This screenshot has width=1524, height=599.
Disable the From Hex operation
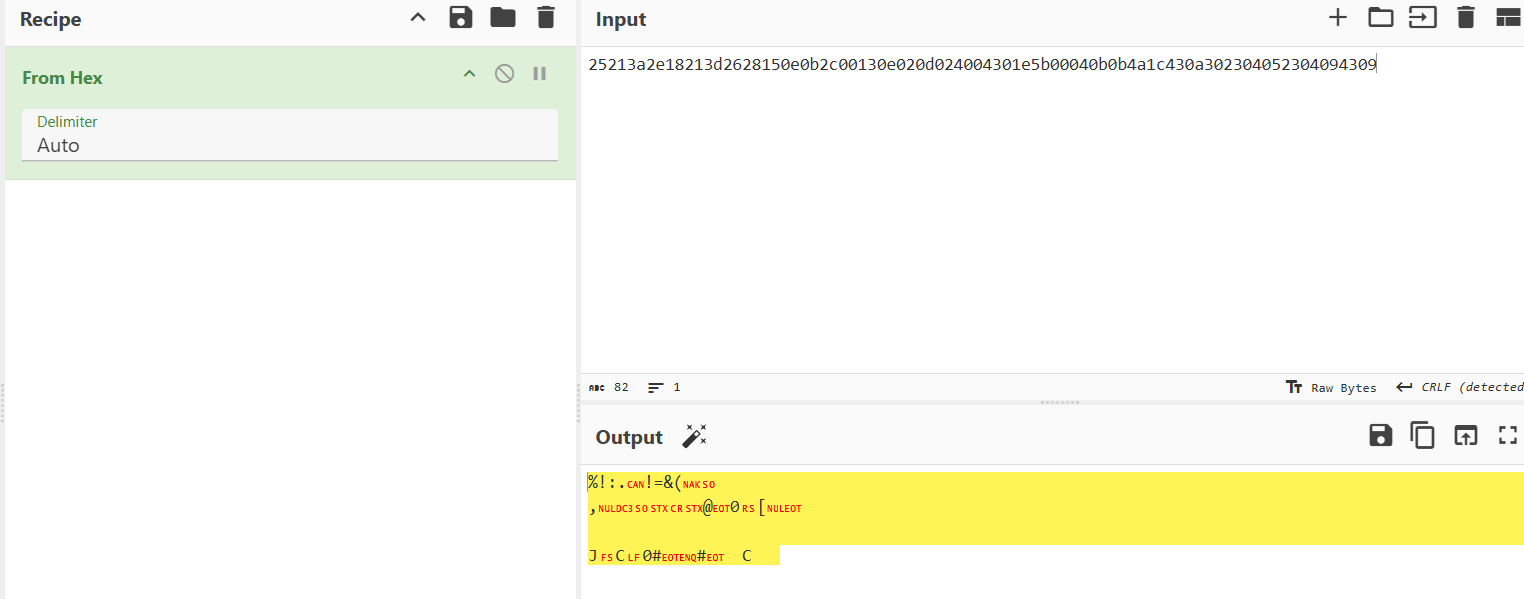(505, 73)
